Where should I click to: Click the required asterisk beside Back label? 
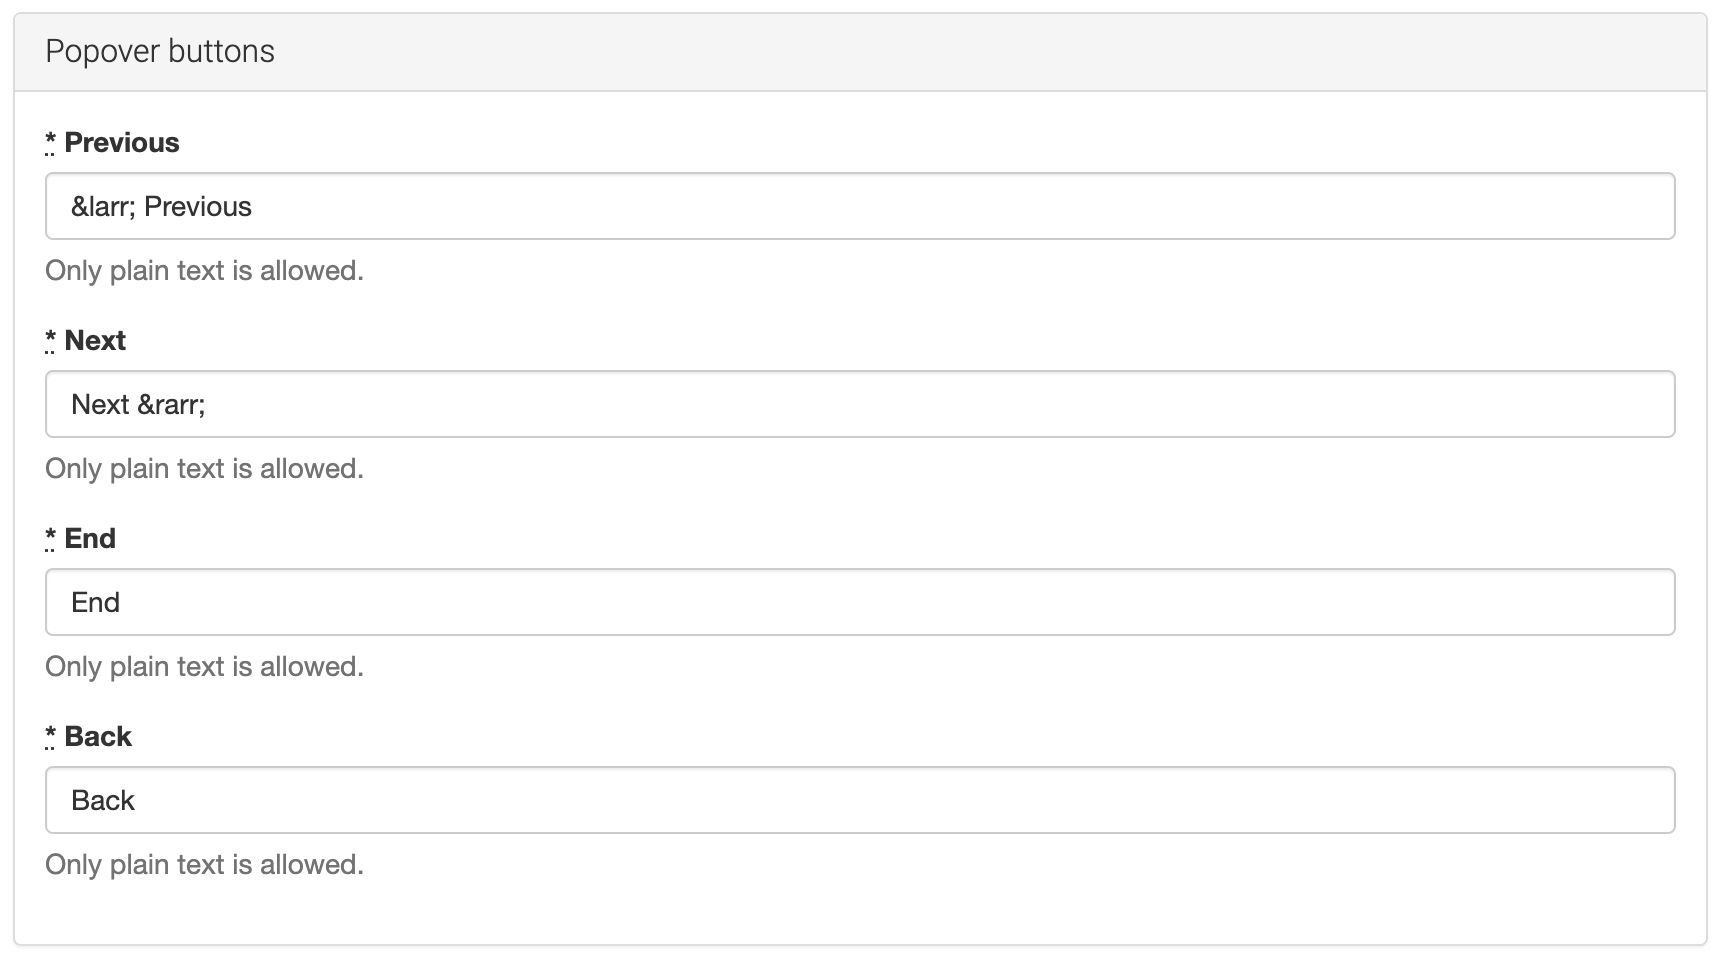pyautogui.click(x=51, y=737)
